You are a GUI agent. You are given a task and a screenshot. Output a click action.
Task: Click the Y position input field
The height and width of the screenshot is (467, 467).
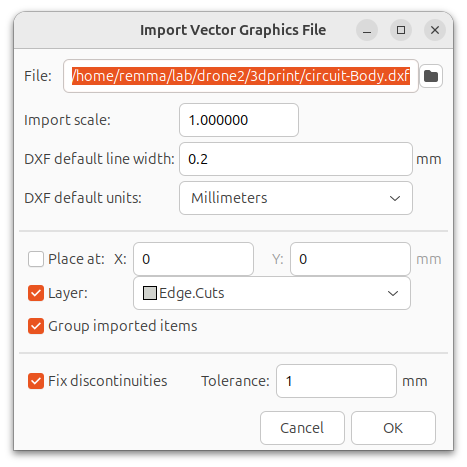pyautogui.click(x=350, y=259)
